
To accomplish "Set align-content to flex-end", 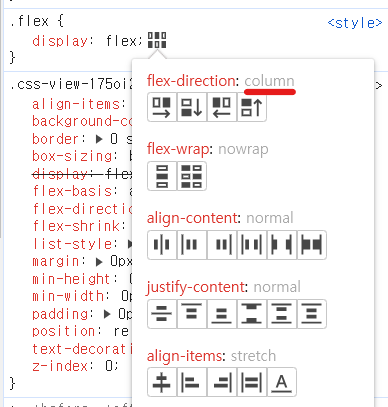I will coord(222,245).
